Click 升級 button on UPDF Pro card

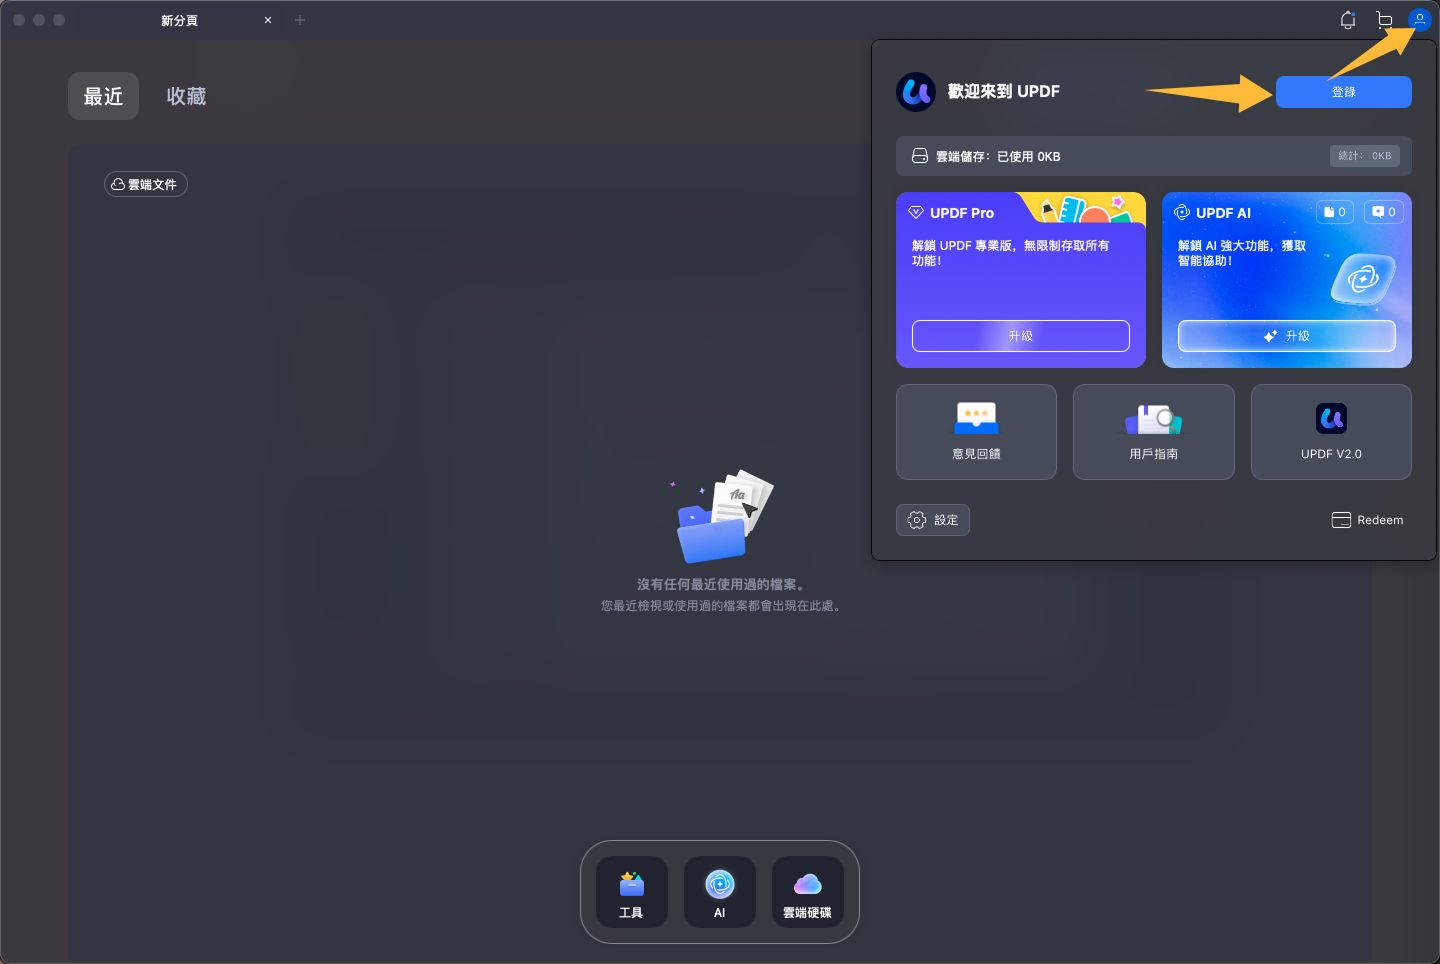1021,336
